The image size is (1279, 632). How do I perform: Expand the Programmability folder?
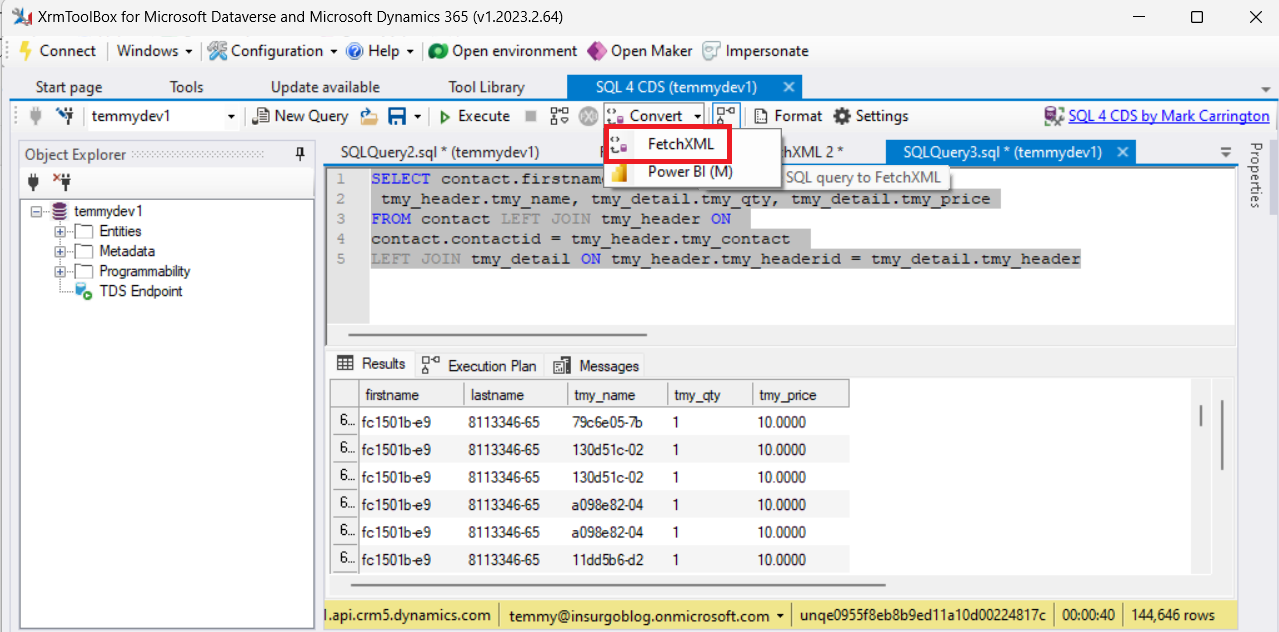[x=60, y=271]
